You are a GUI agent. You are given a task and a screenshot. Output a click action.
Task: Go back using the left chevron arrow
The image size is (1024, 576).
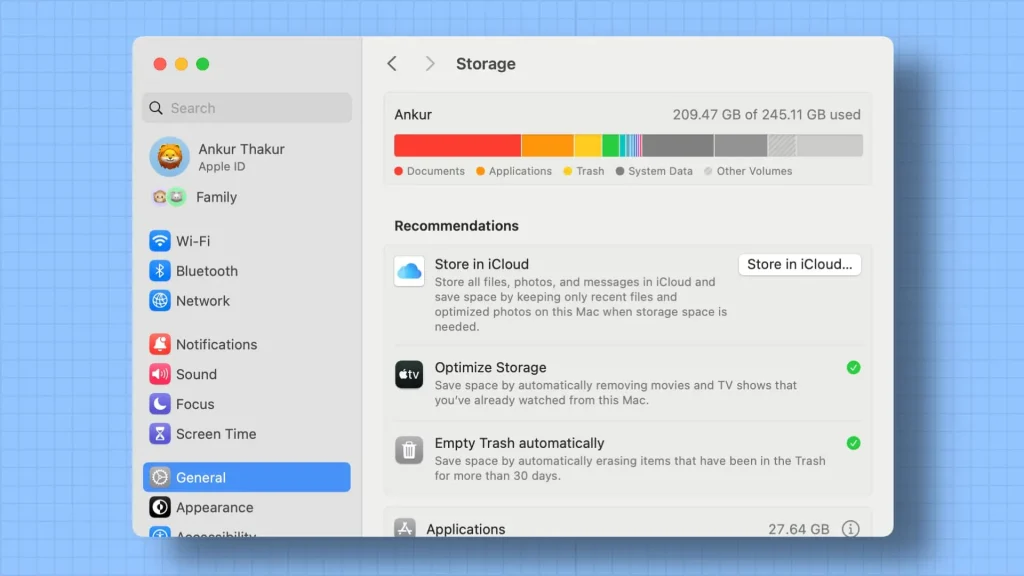click(x=392, y=63)
